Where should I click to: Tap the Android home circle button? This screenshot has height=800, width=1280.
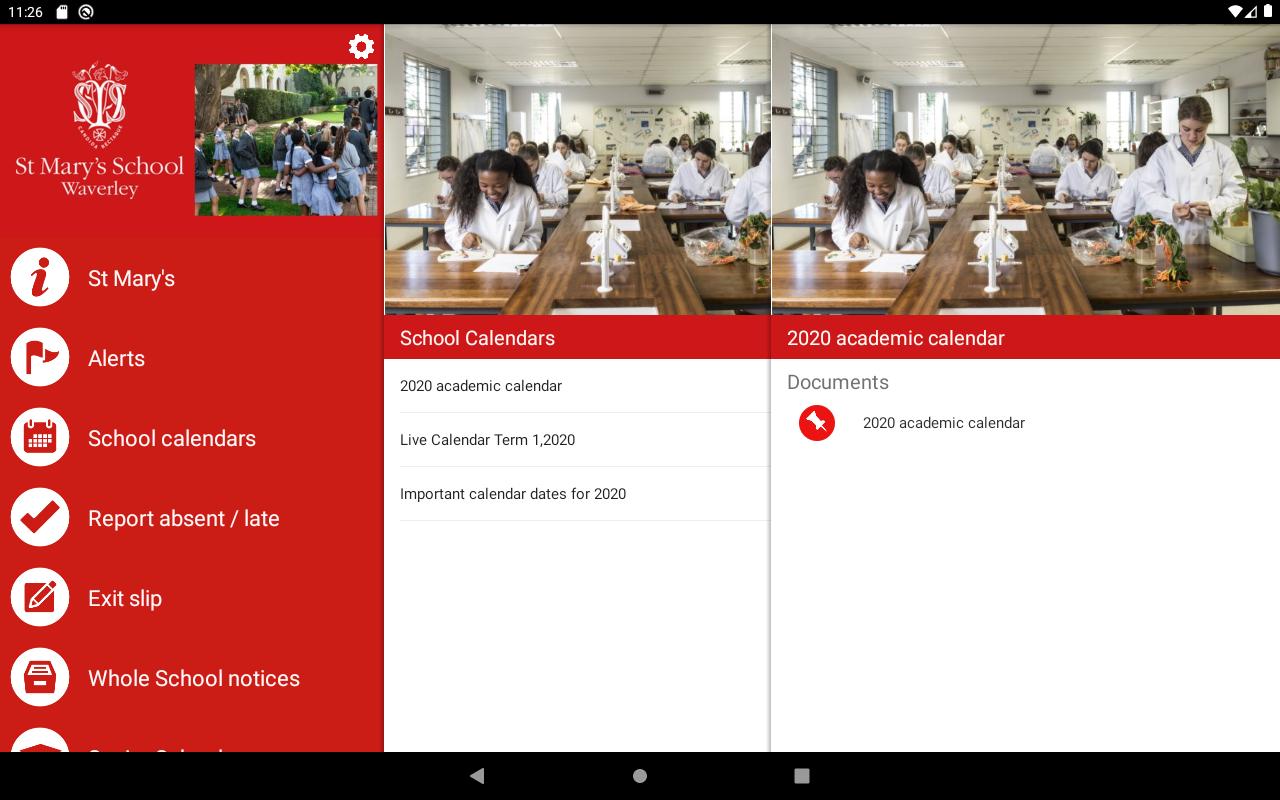640,776
